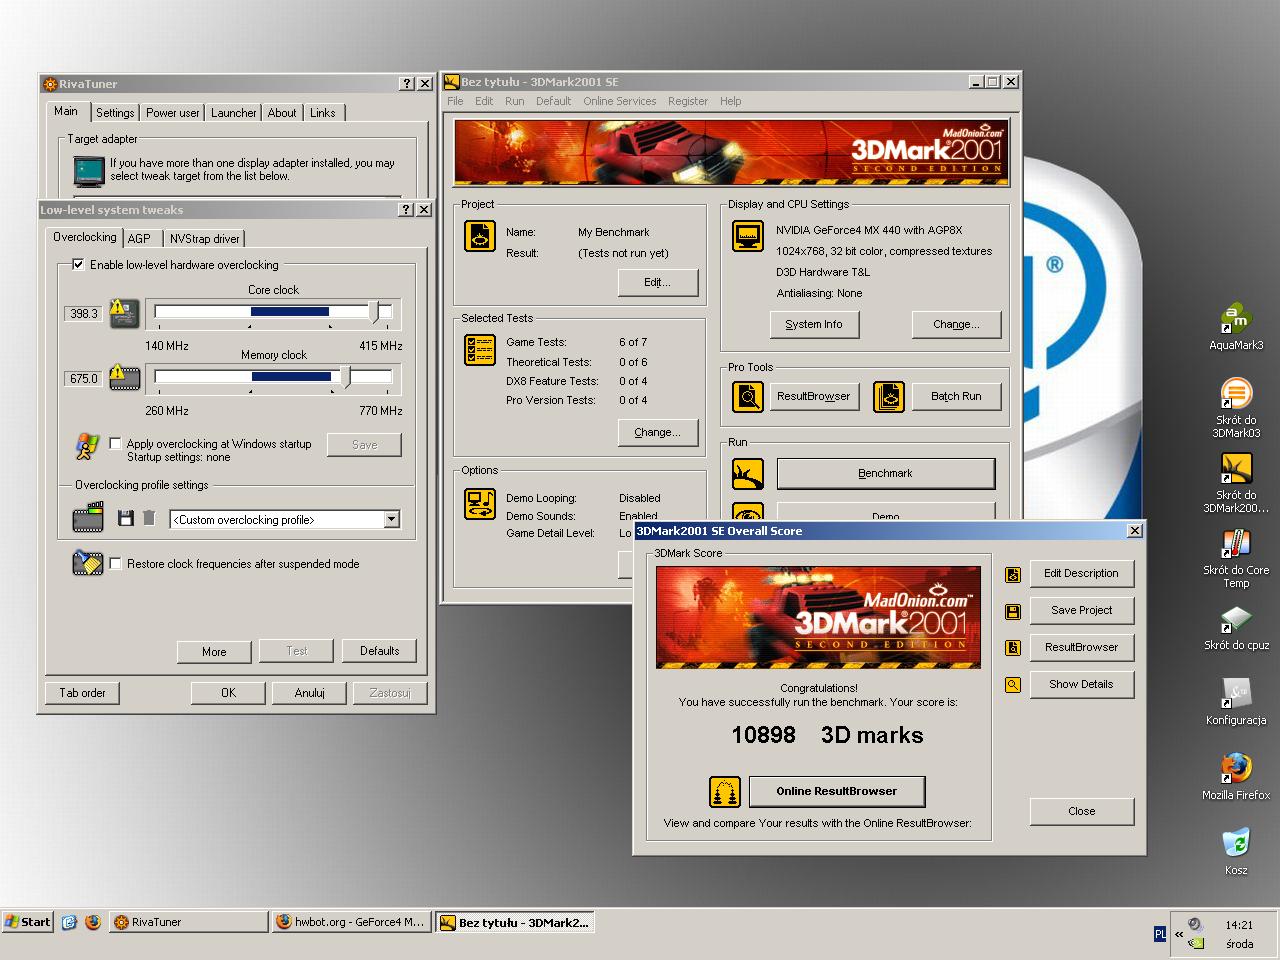The width and height of the screenshot is (1280, 960).
Task: Switch to the NVStrap driver tab
Action: pos(204,238)
